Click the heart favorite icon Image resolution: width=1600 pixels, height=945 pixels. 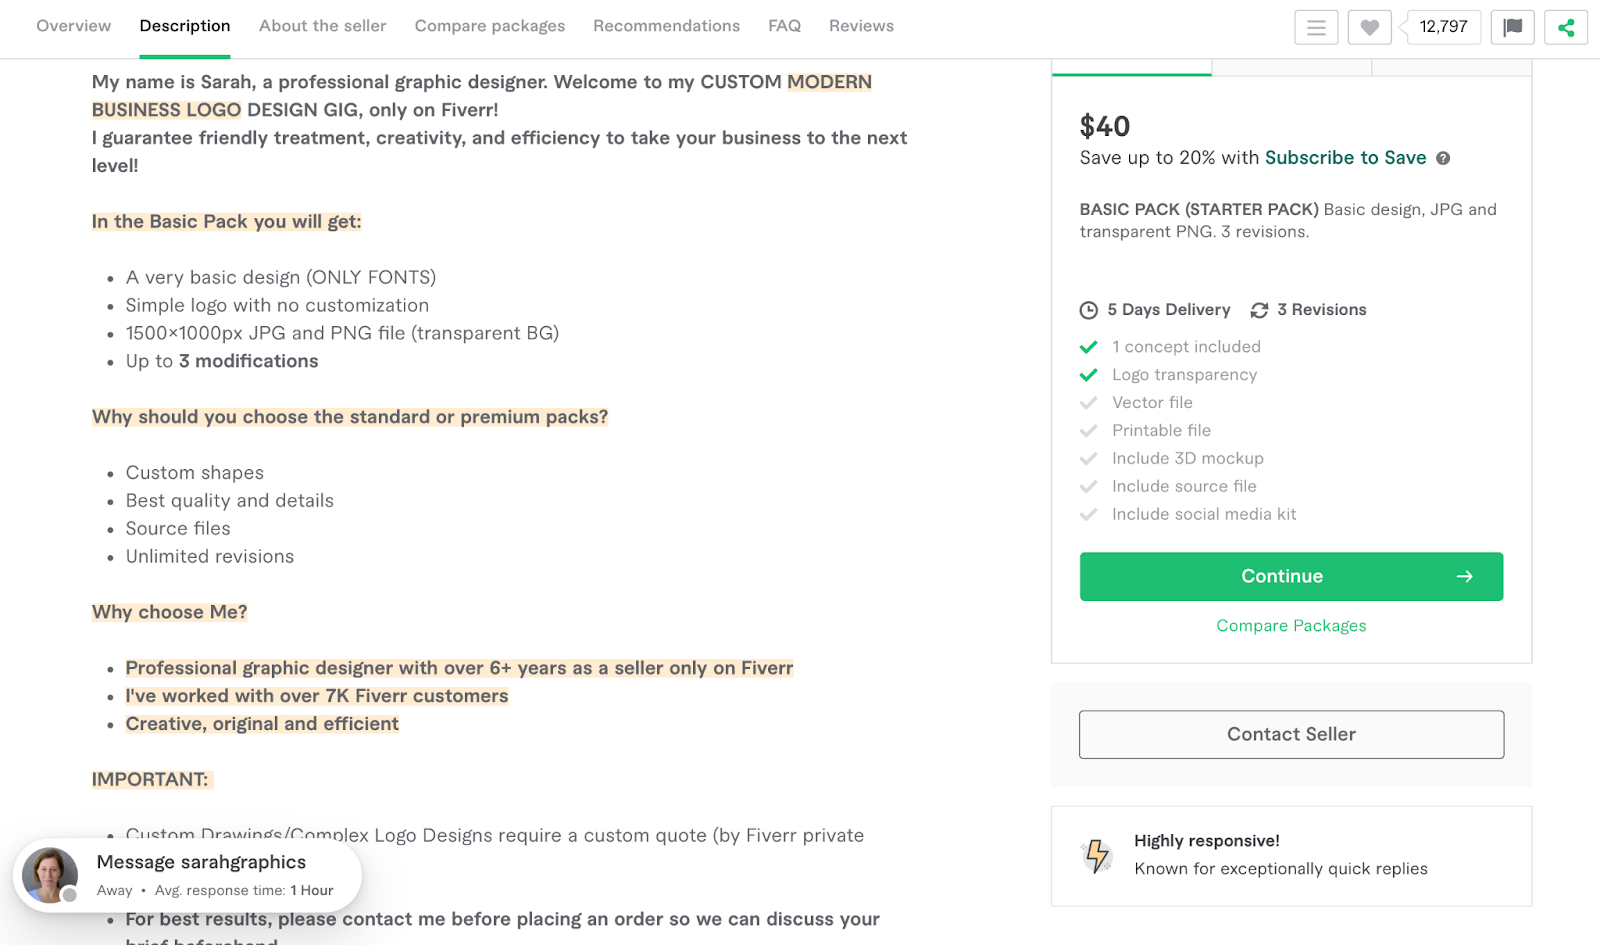[x=1369, y=27]
